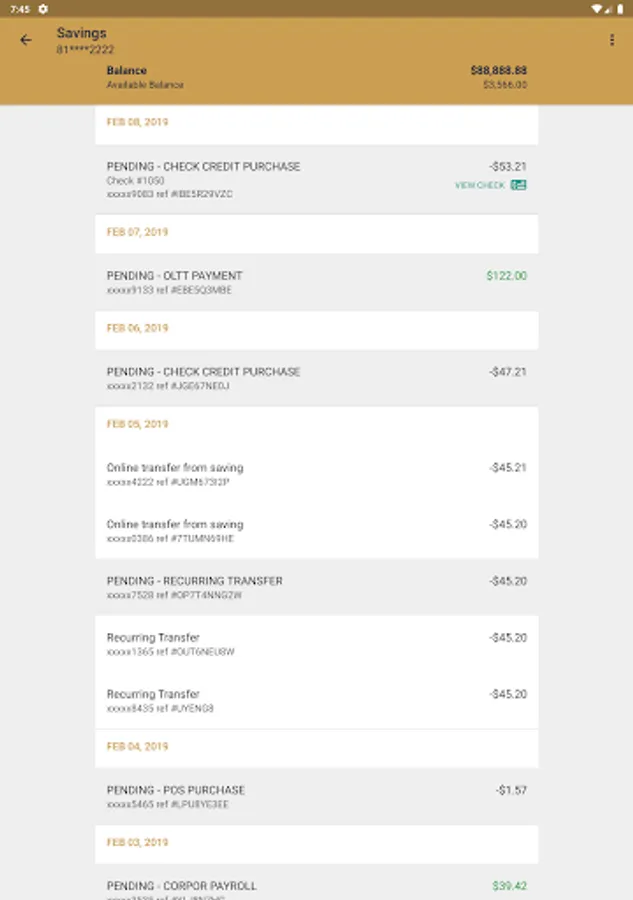The width and height of the screenshot is (633, 900).
Task: Click the Wi-Fi signal icon in status bar
Action: click(x=597, y=8)
